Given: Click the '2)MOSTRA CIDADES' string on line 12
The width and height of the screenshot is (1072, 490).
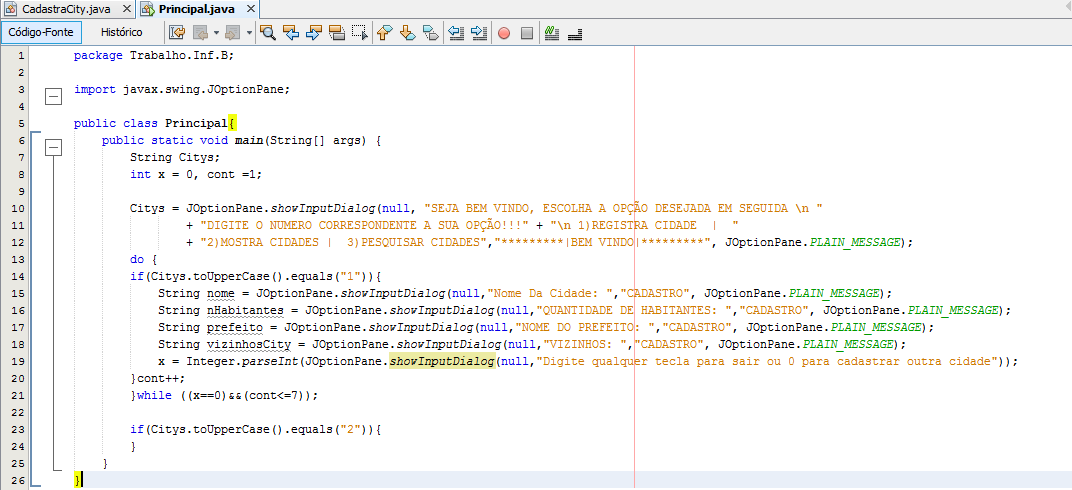Looking at the screenshot, I should coord(345,243).
